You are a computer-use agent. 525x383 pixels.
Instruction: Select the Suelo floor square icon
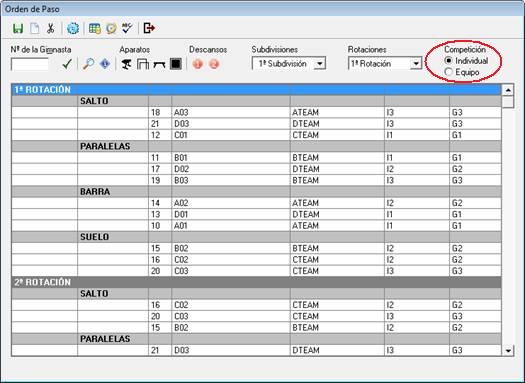click(176, 64)
